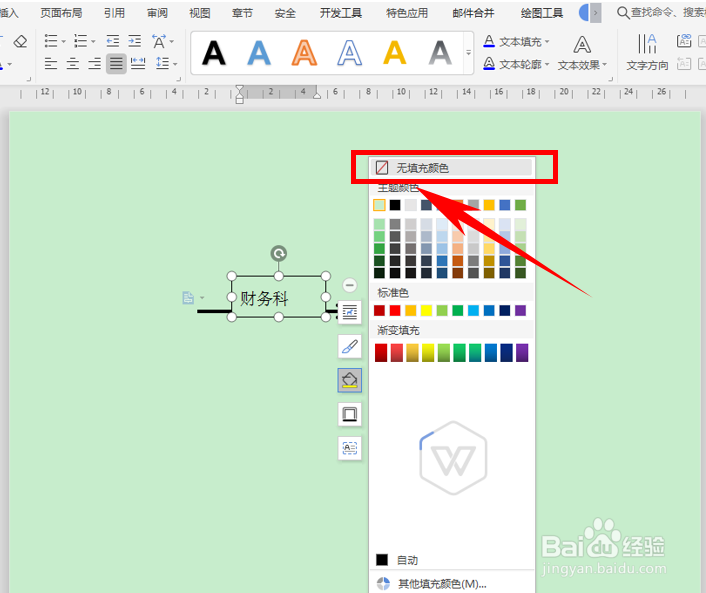Increase the paragraph indent
Image resolution: width=706 pixels, height=593 pixels.
pyautogui.click(x=135, y=41)
